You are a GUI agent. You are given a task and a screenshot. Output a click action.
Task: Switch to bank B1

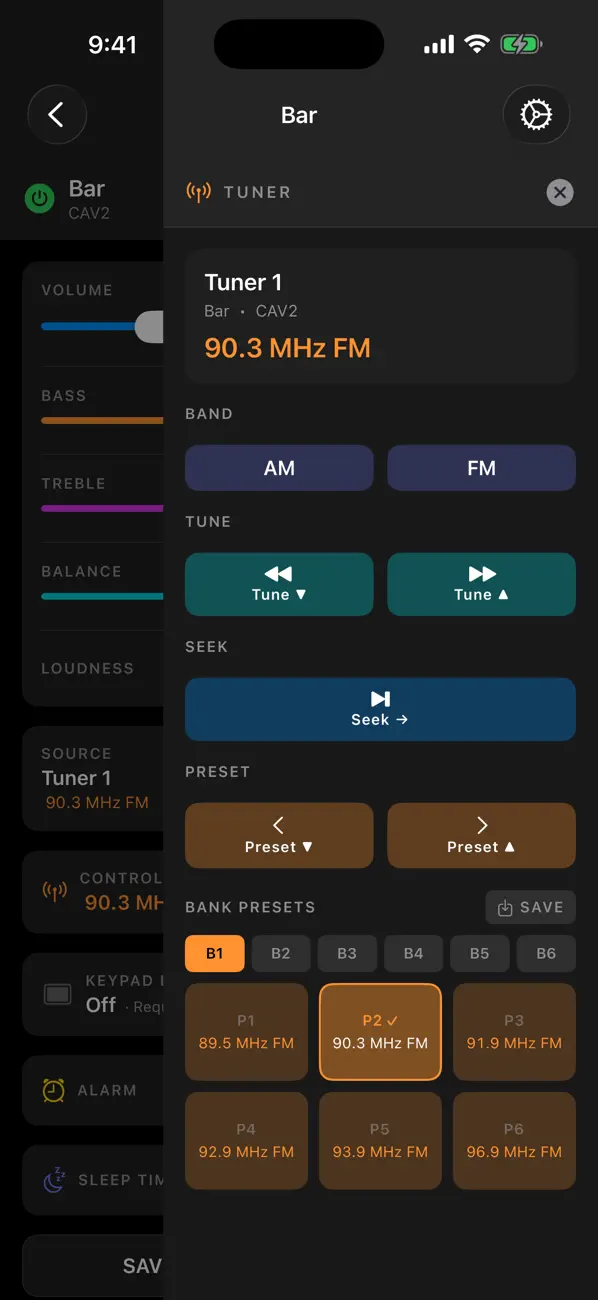pyautogui.click(x=214, y=954)
